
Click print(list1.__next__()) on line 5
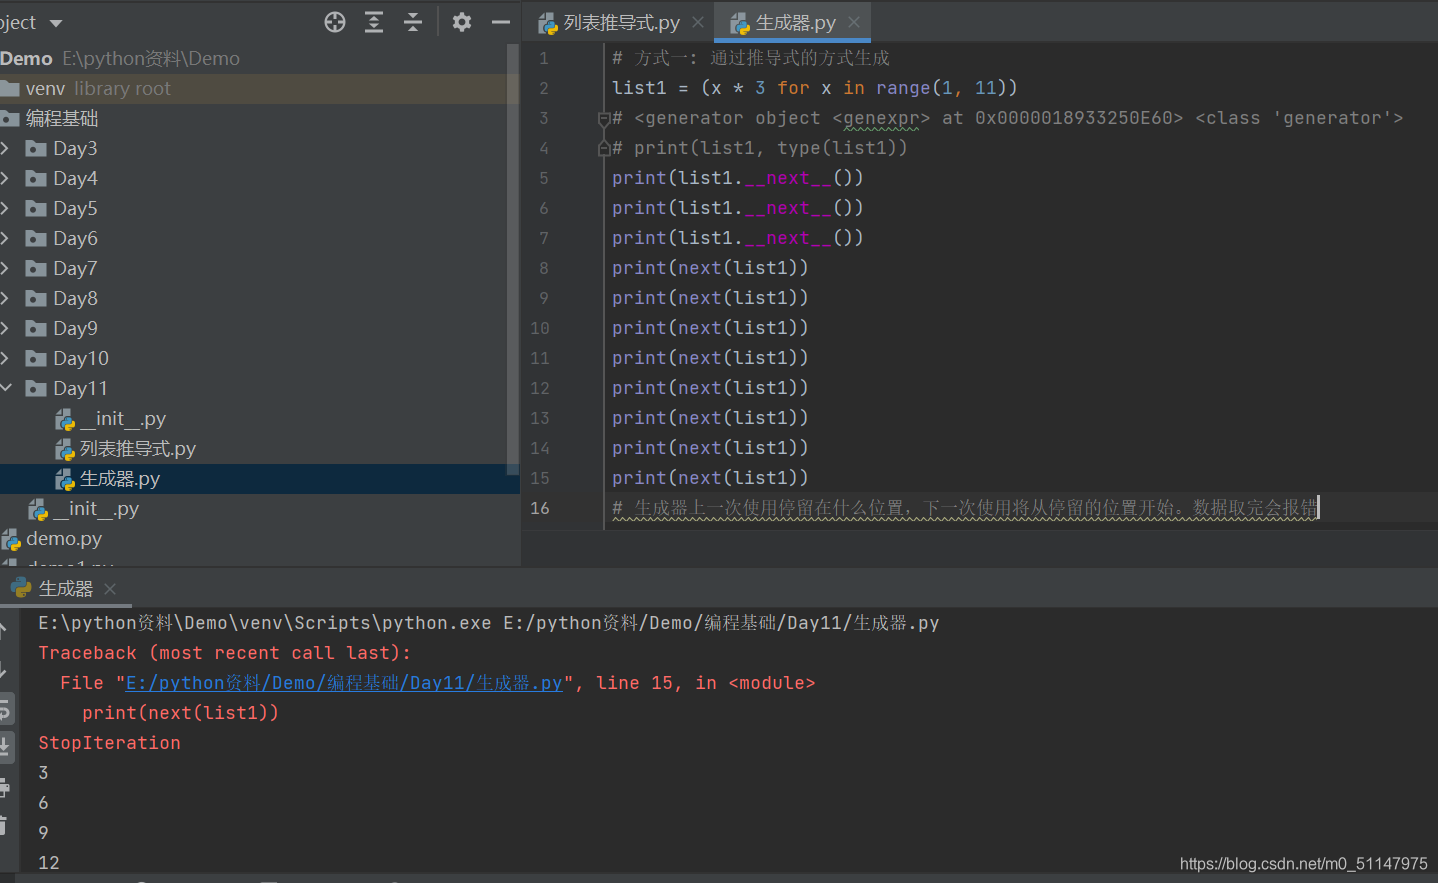tap(737, 178)
